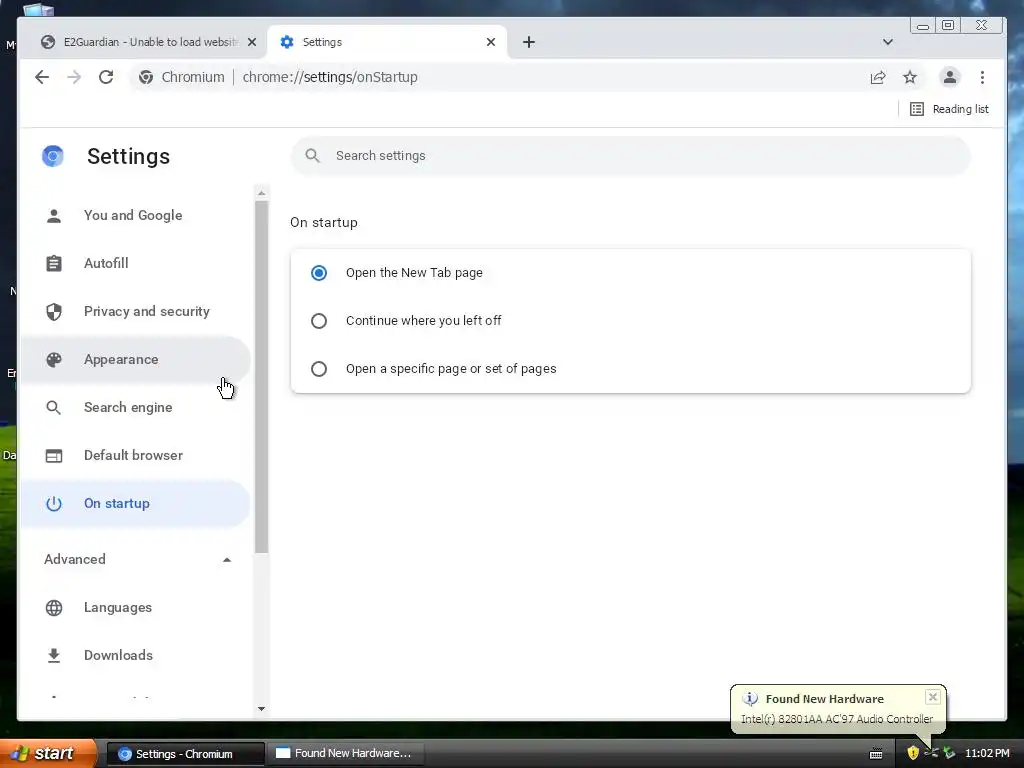
Task: Open the profile avatar menu
Action: pos(950,77)
